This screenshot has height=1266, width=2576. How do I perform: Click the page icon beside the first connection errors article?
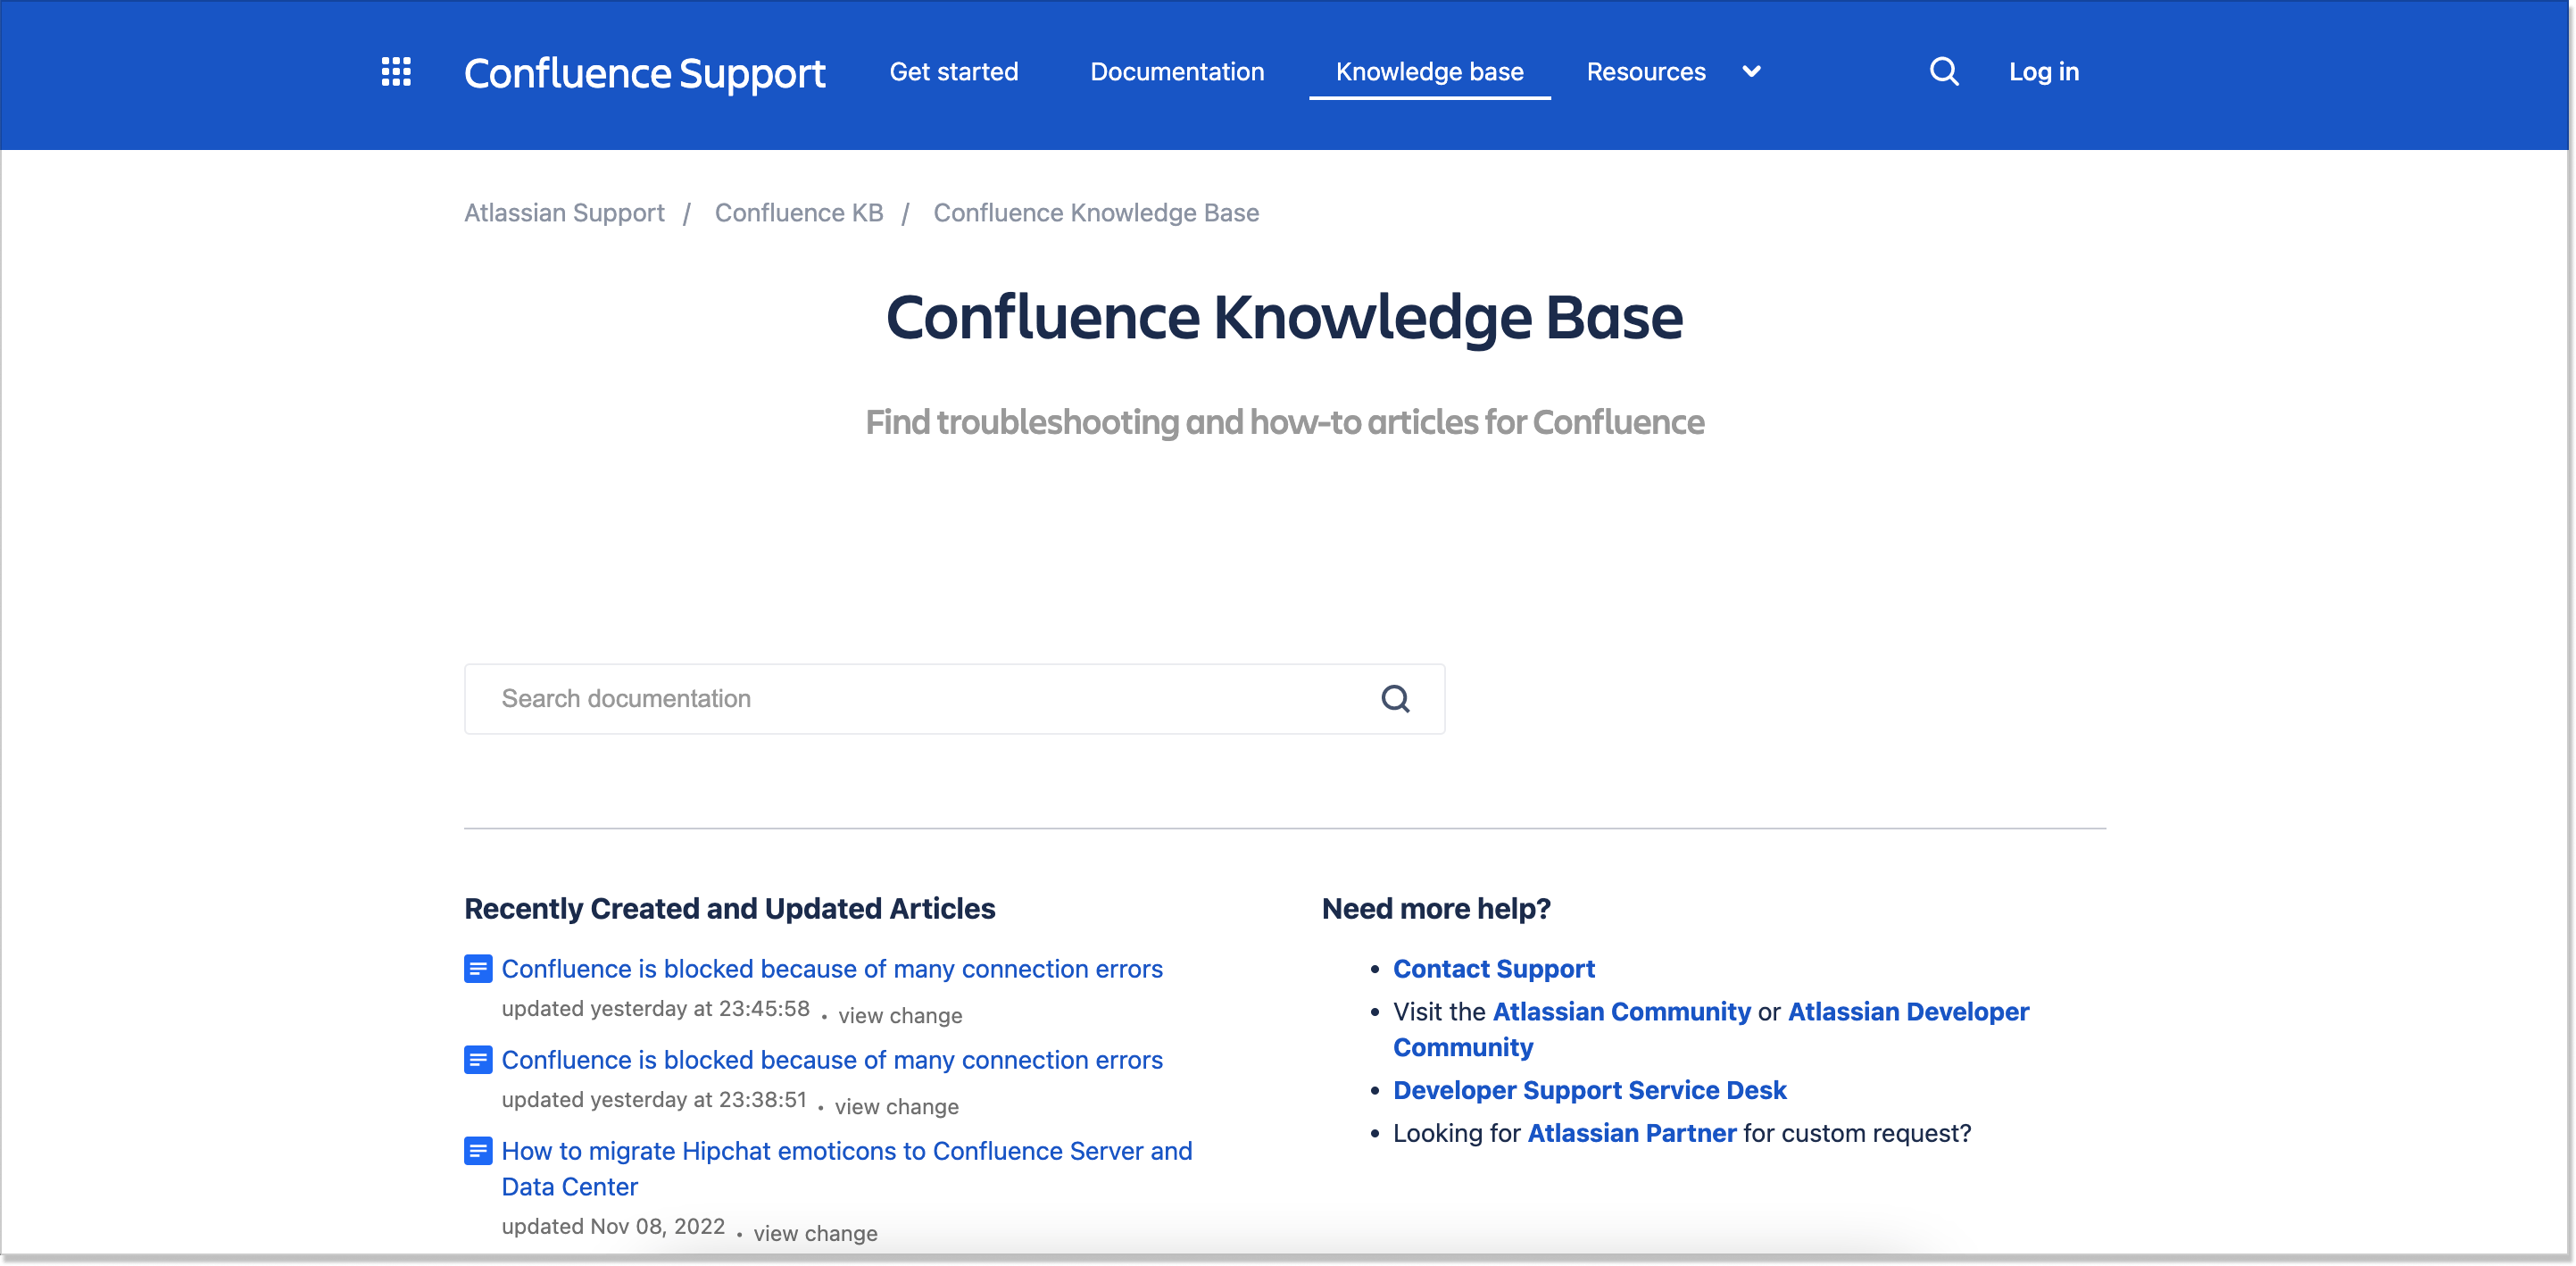pos(478,968)
